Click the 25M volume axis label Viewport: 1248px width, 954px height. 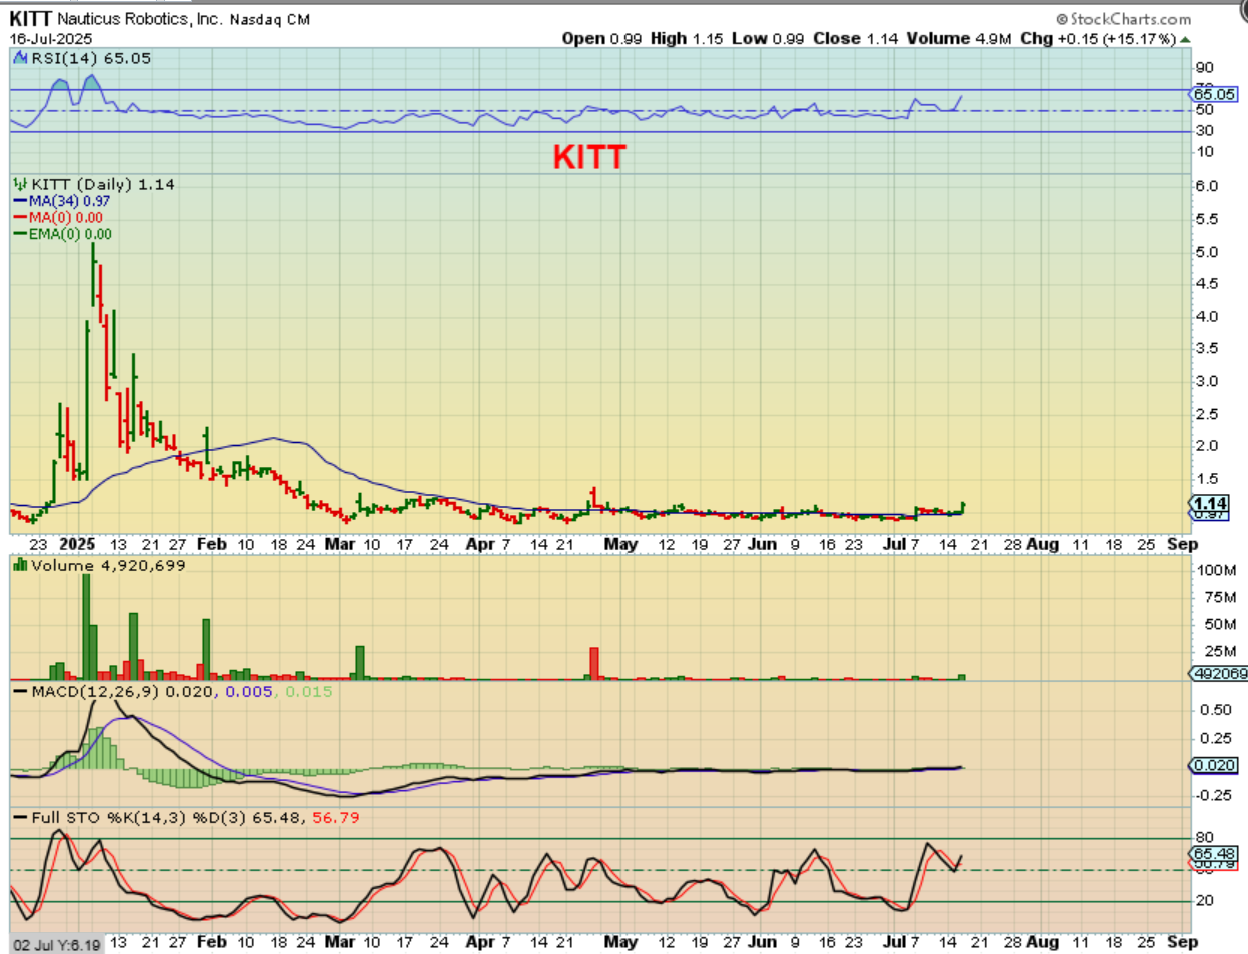[1220, 651]
